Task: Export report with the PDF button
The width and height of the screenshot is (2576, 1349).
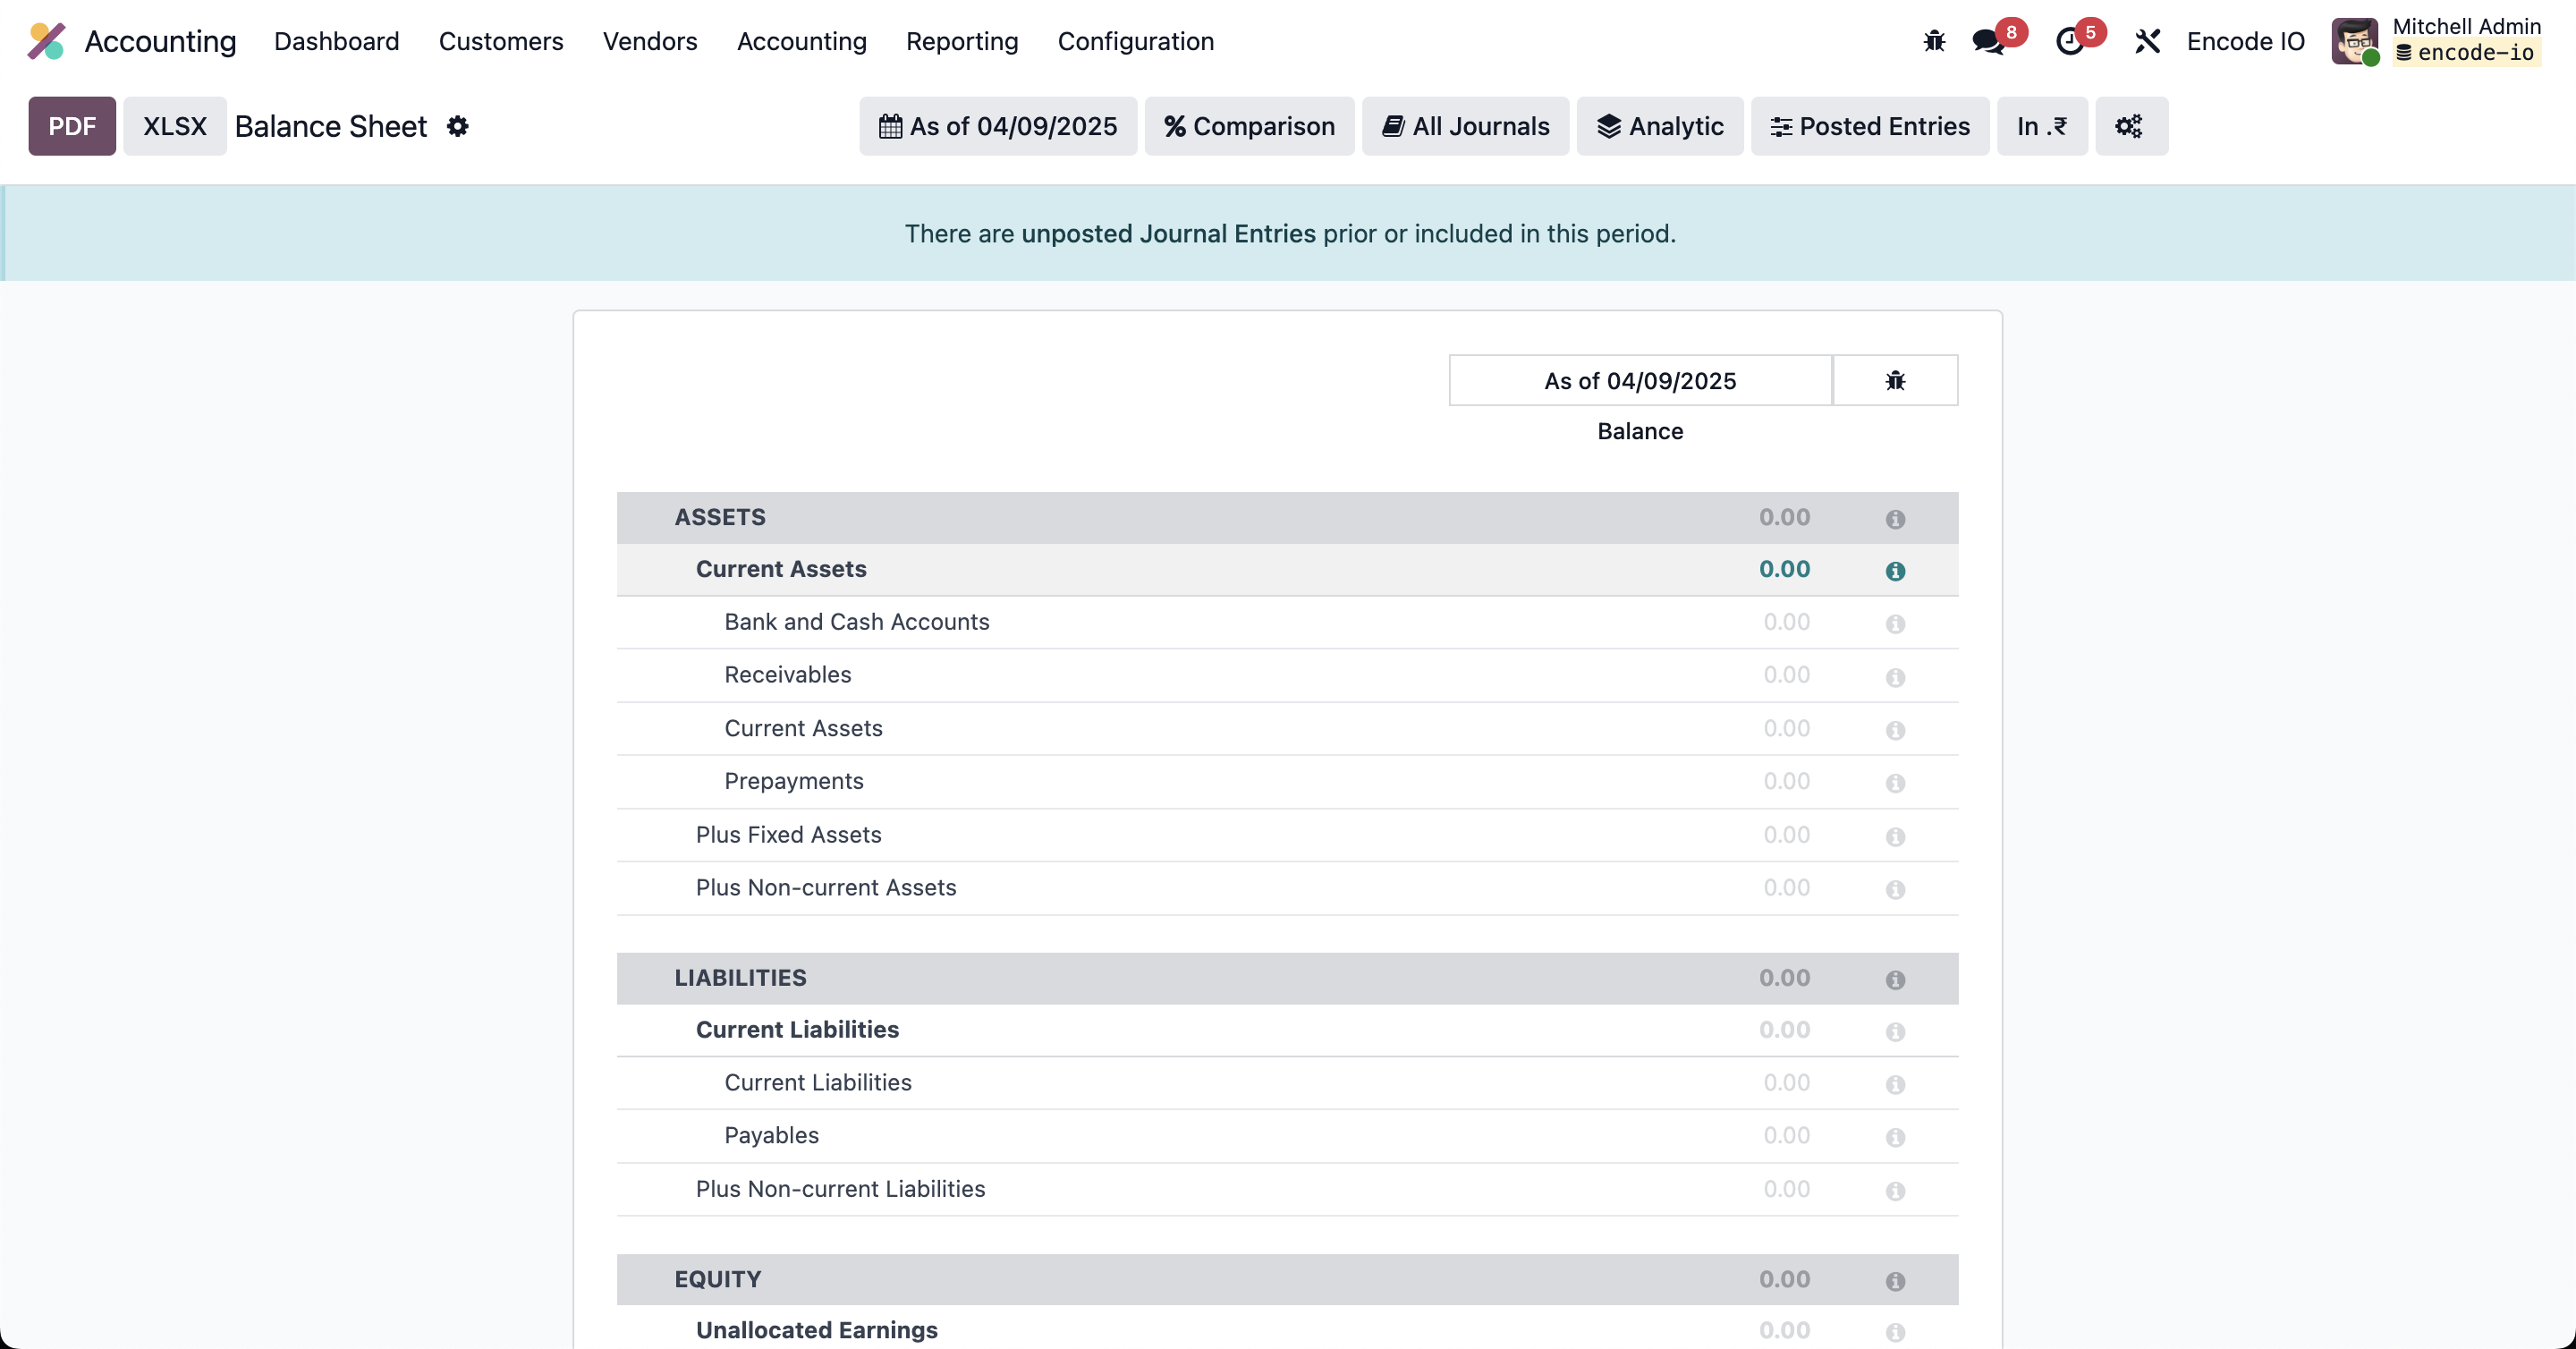Action: pyautogui.click(x=72, y=126)
